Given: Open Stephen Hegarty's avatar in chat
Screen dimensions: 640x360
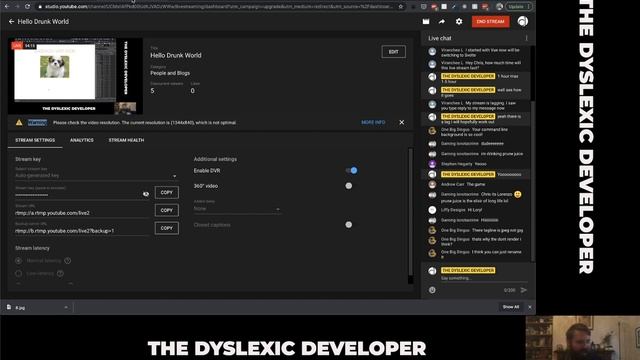Looking at the screenshot, I should coord(432,164).
